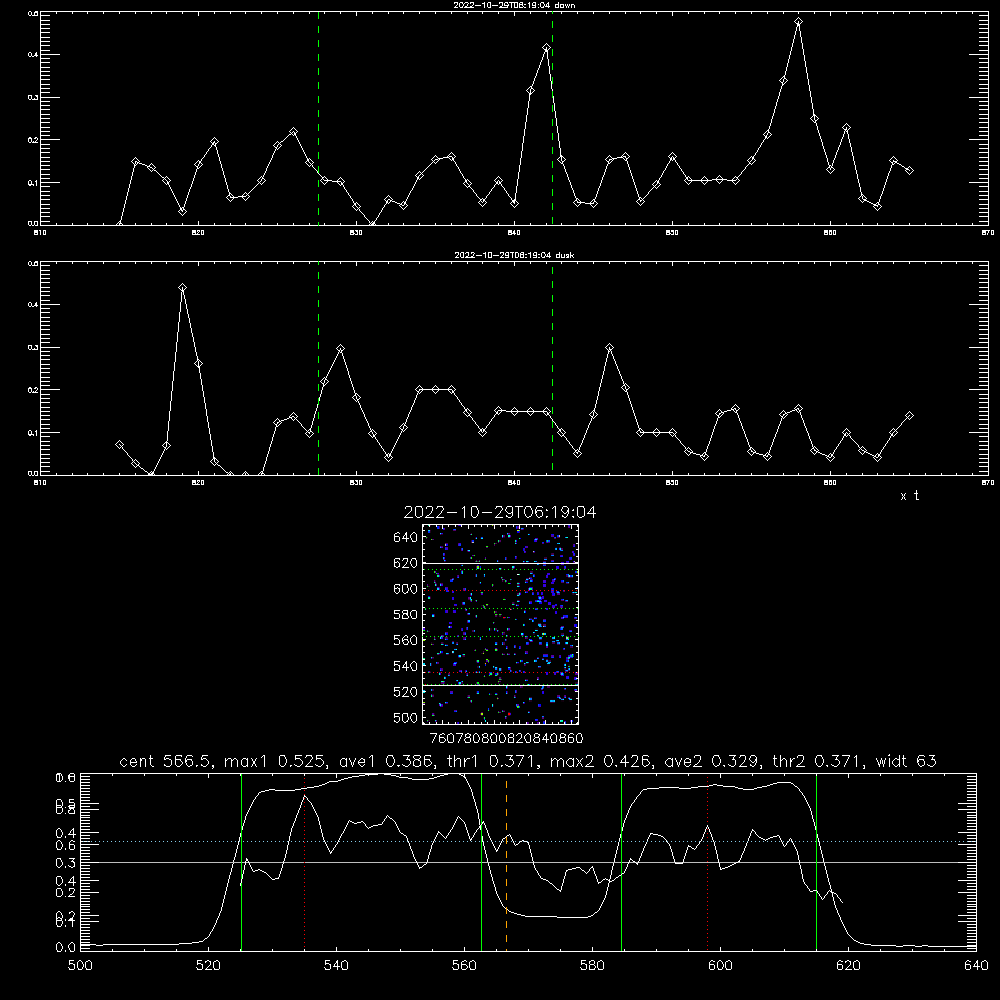This screenshot has height=1000, width=1000.
Task: Click the 640 y-axis label beside the scatter image
Action: pos(406,538)
